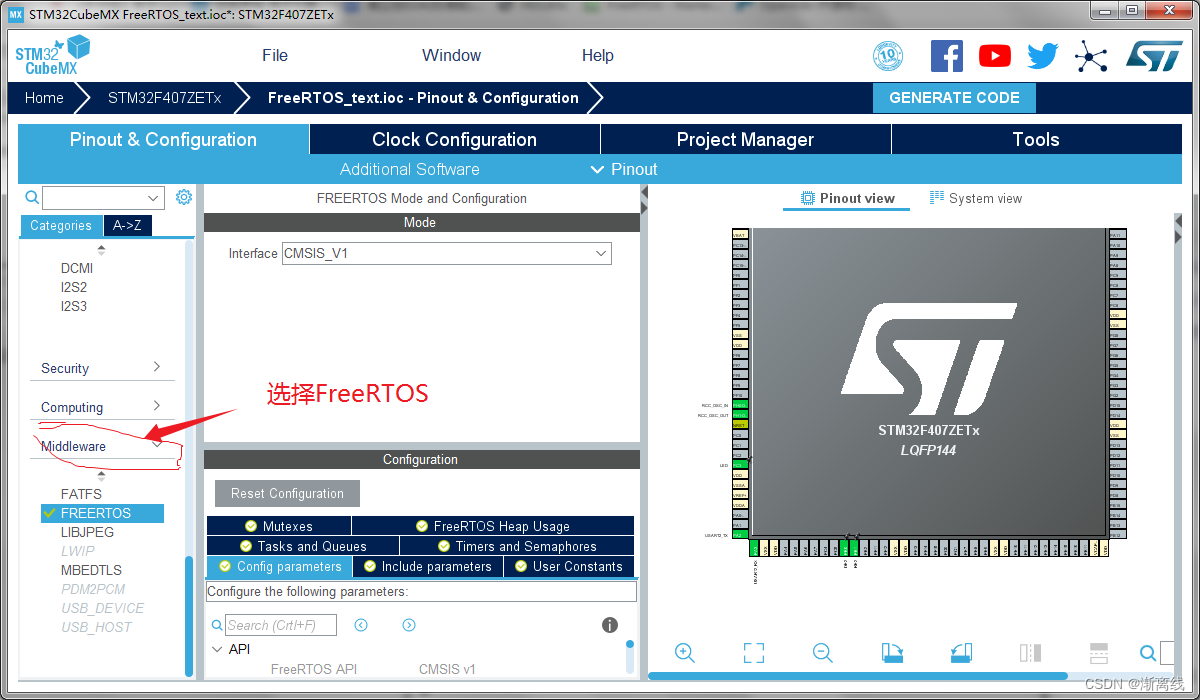
Task: Select the Pinout & Configuration tab
Action: click(x=163, y=139)
